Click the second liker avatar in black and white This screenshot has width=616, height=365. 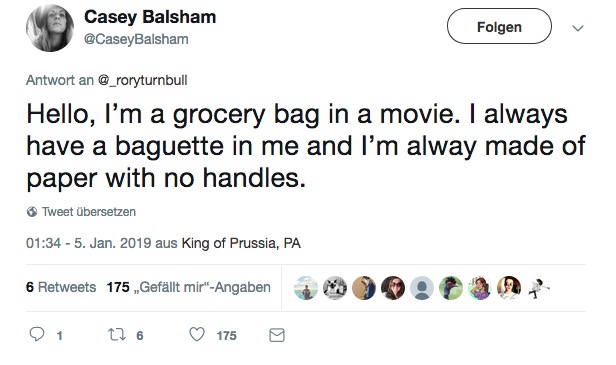335,288
